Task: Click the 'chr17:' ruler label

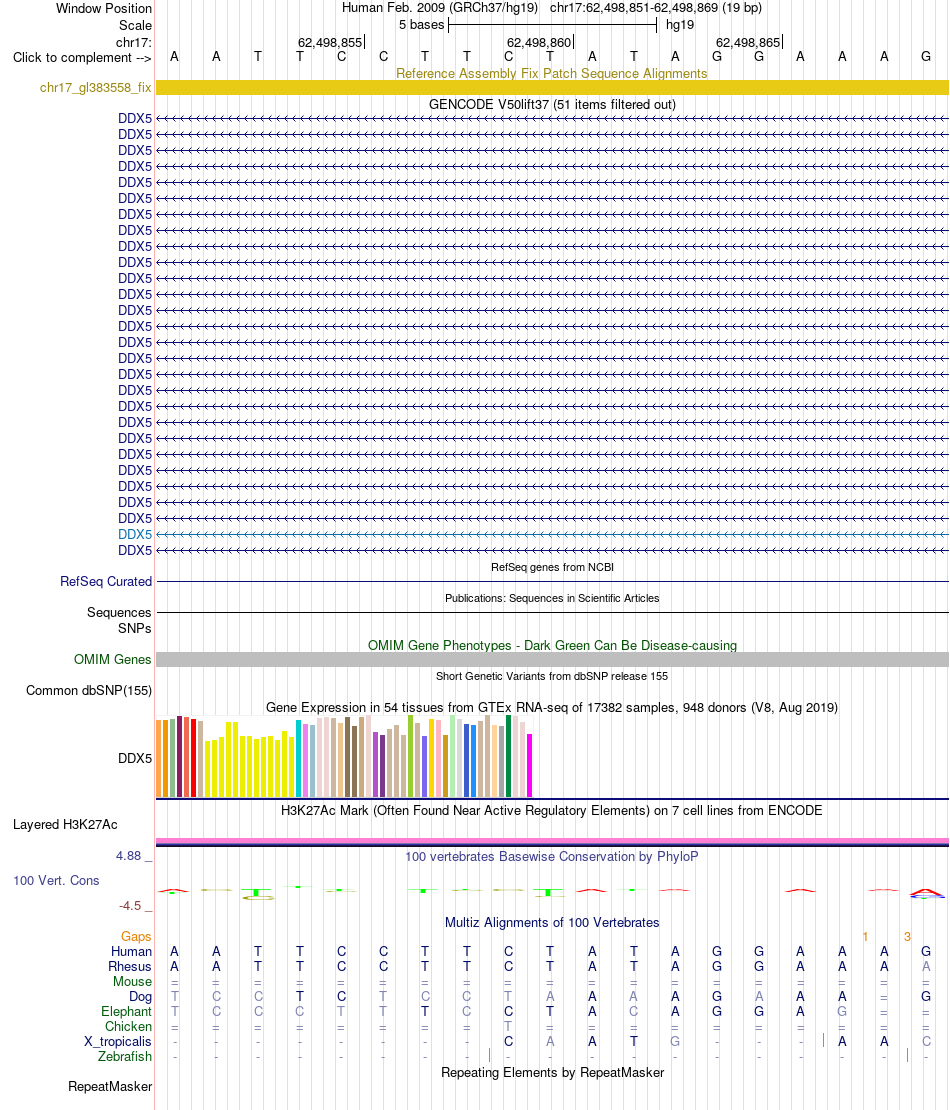Action: pos(134,42)
